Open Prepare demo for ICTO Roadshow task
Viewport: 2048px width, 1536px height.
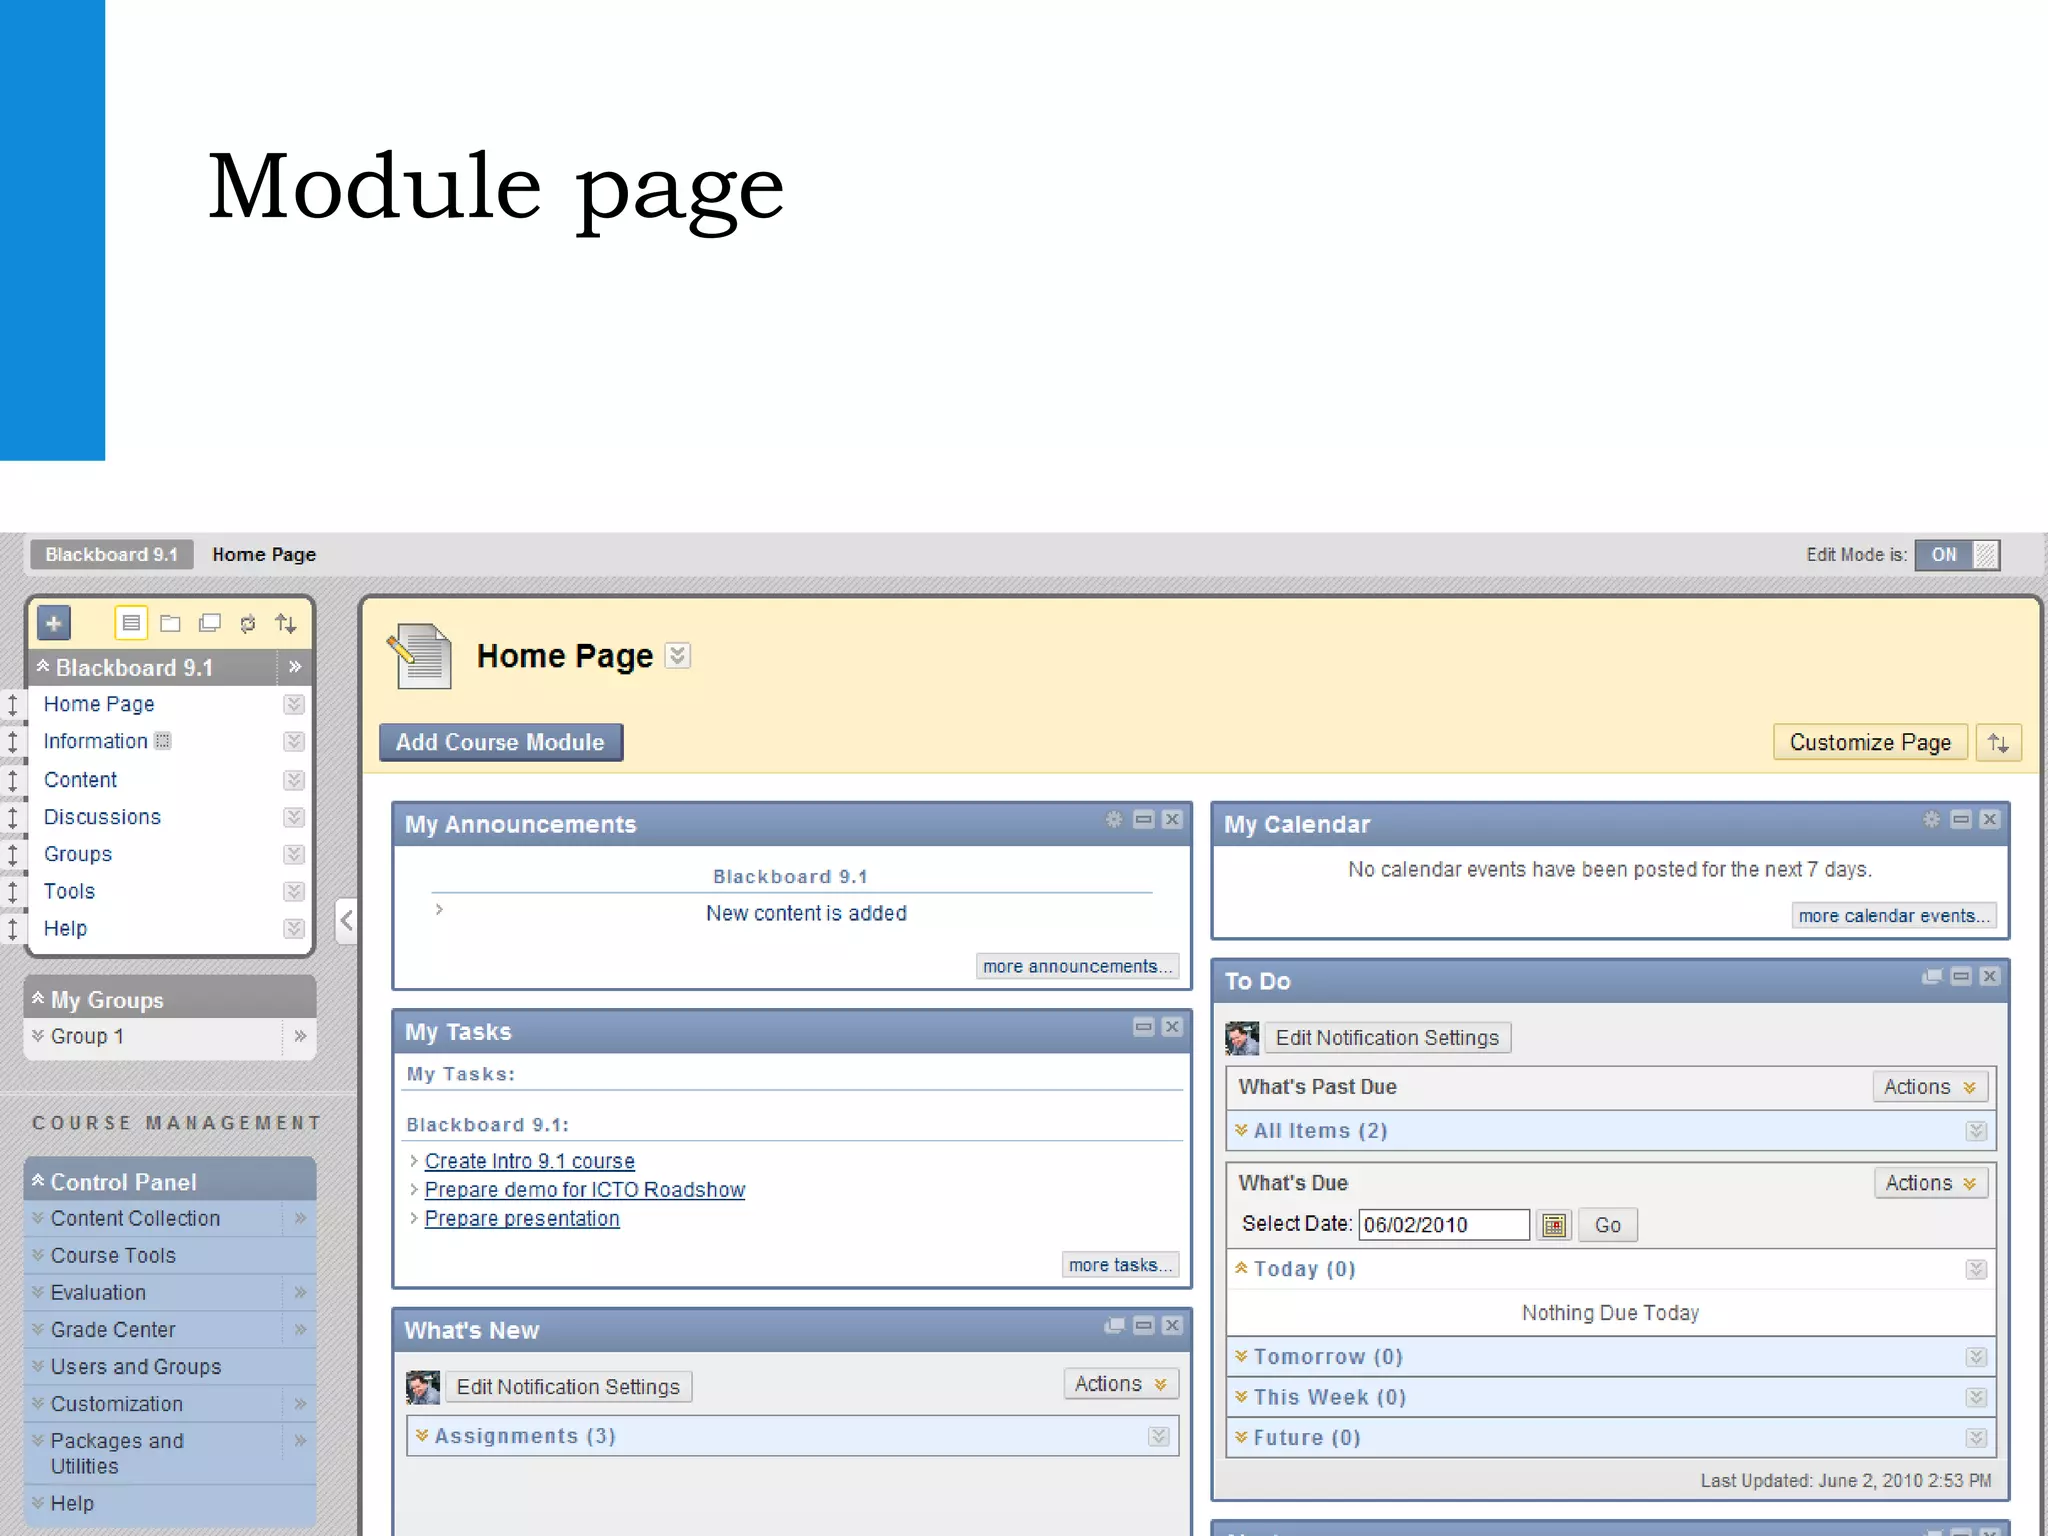point(585,1190)
